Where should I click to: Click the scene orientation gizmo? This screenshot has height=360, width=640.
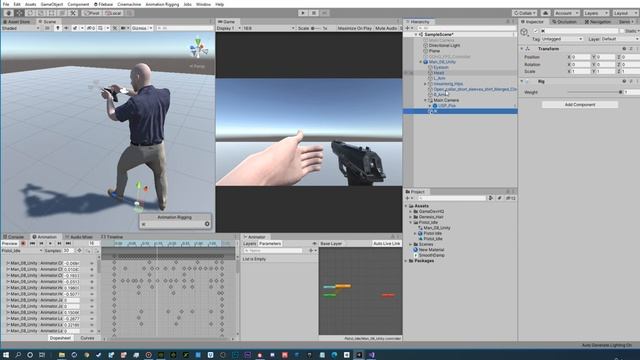click(199, 49)
